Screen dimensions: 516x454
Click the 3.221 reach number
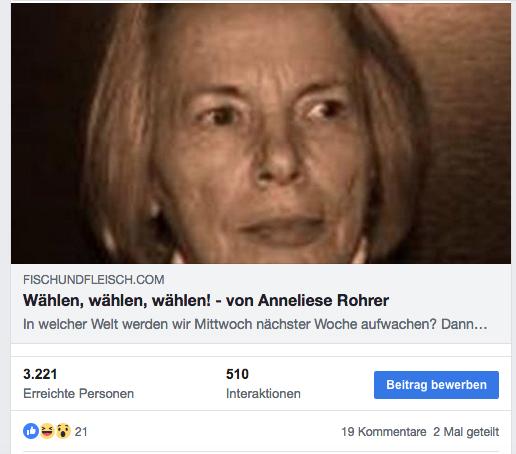(x=40, y=374)
